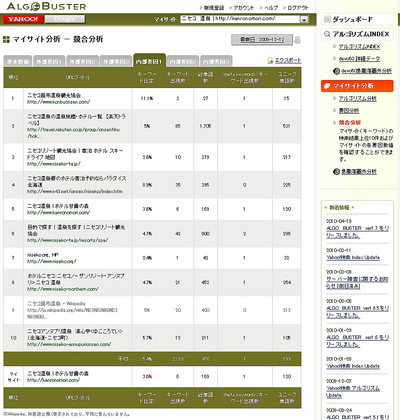
Task: Click the dashboard icon beside ダッシュボード
Action: click(327, 19)
